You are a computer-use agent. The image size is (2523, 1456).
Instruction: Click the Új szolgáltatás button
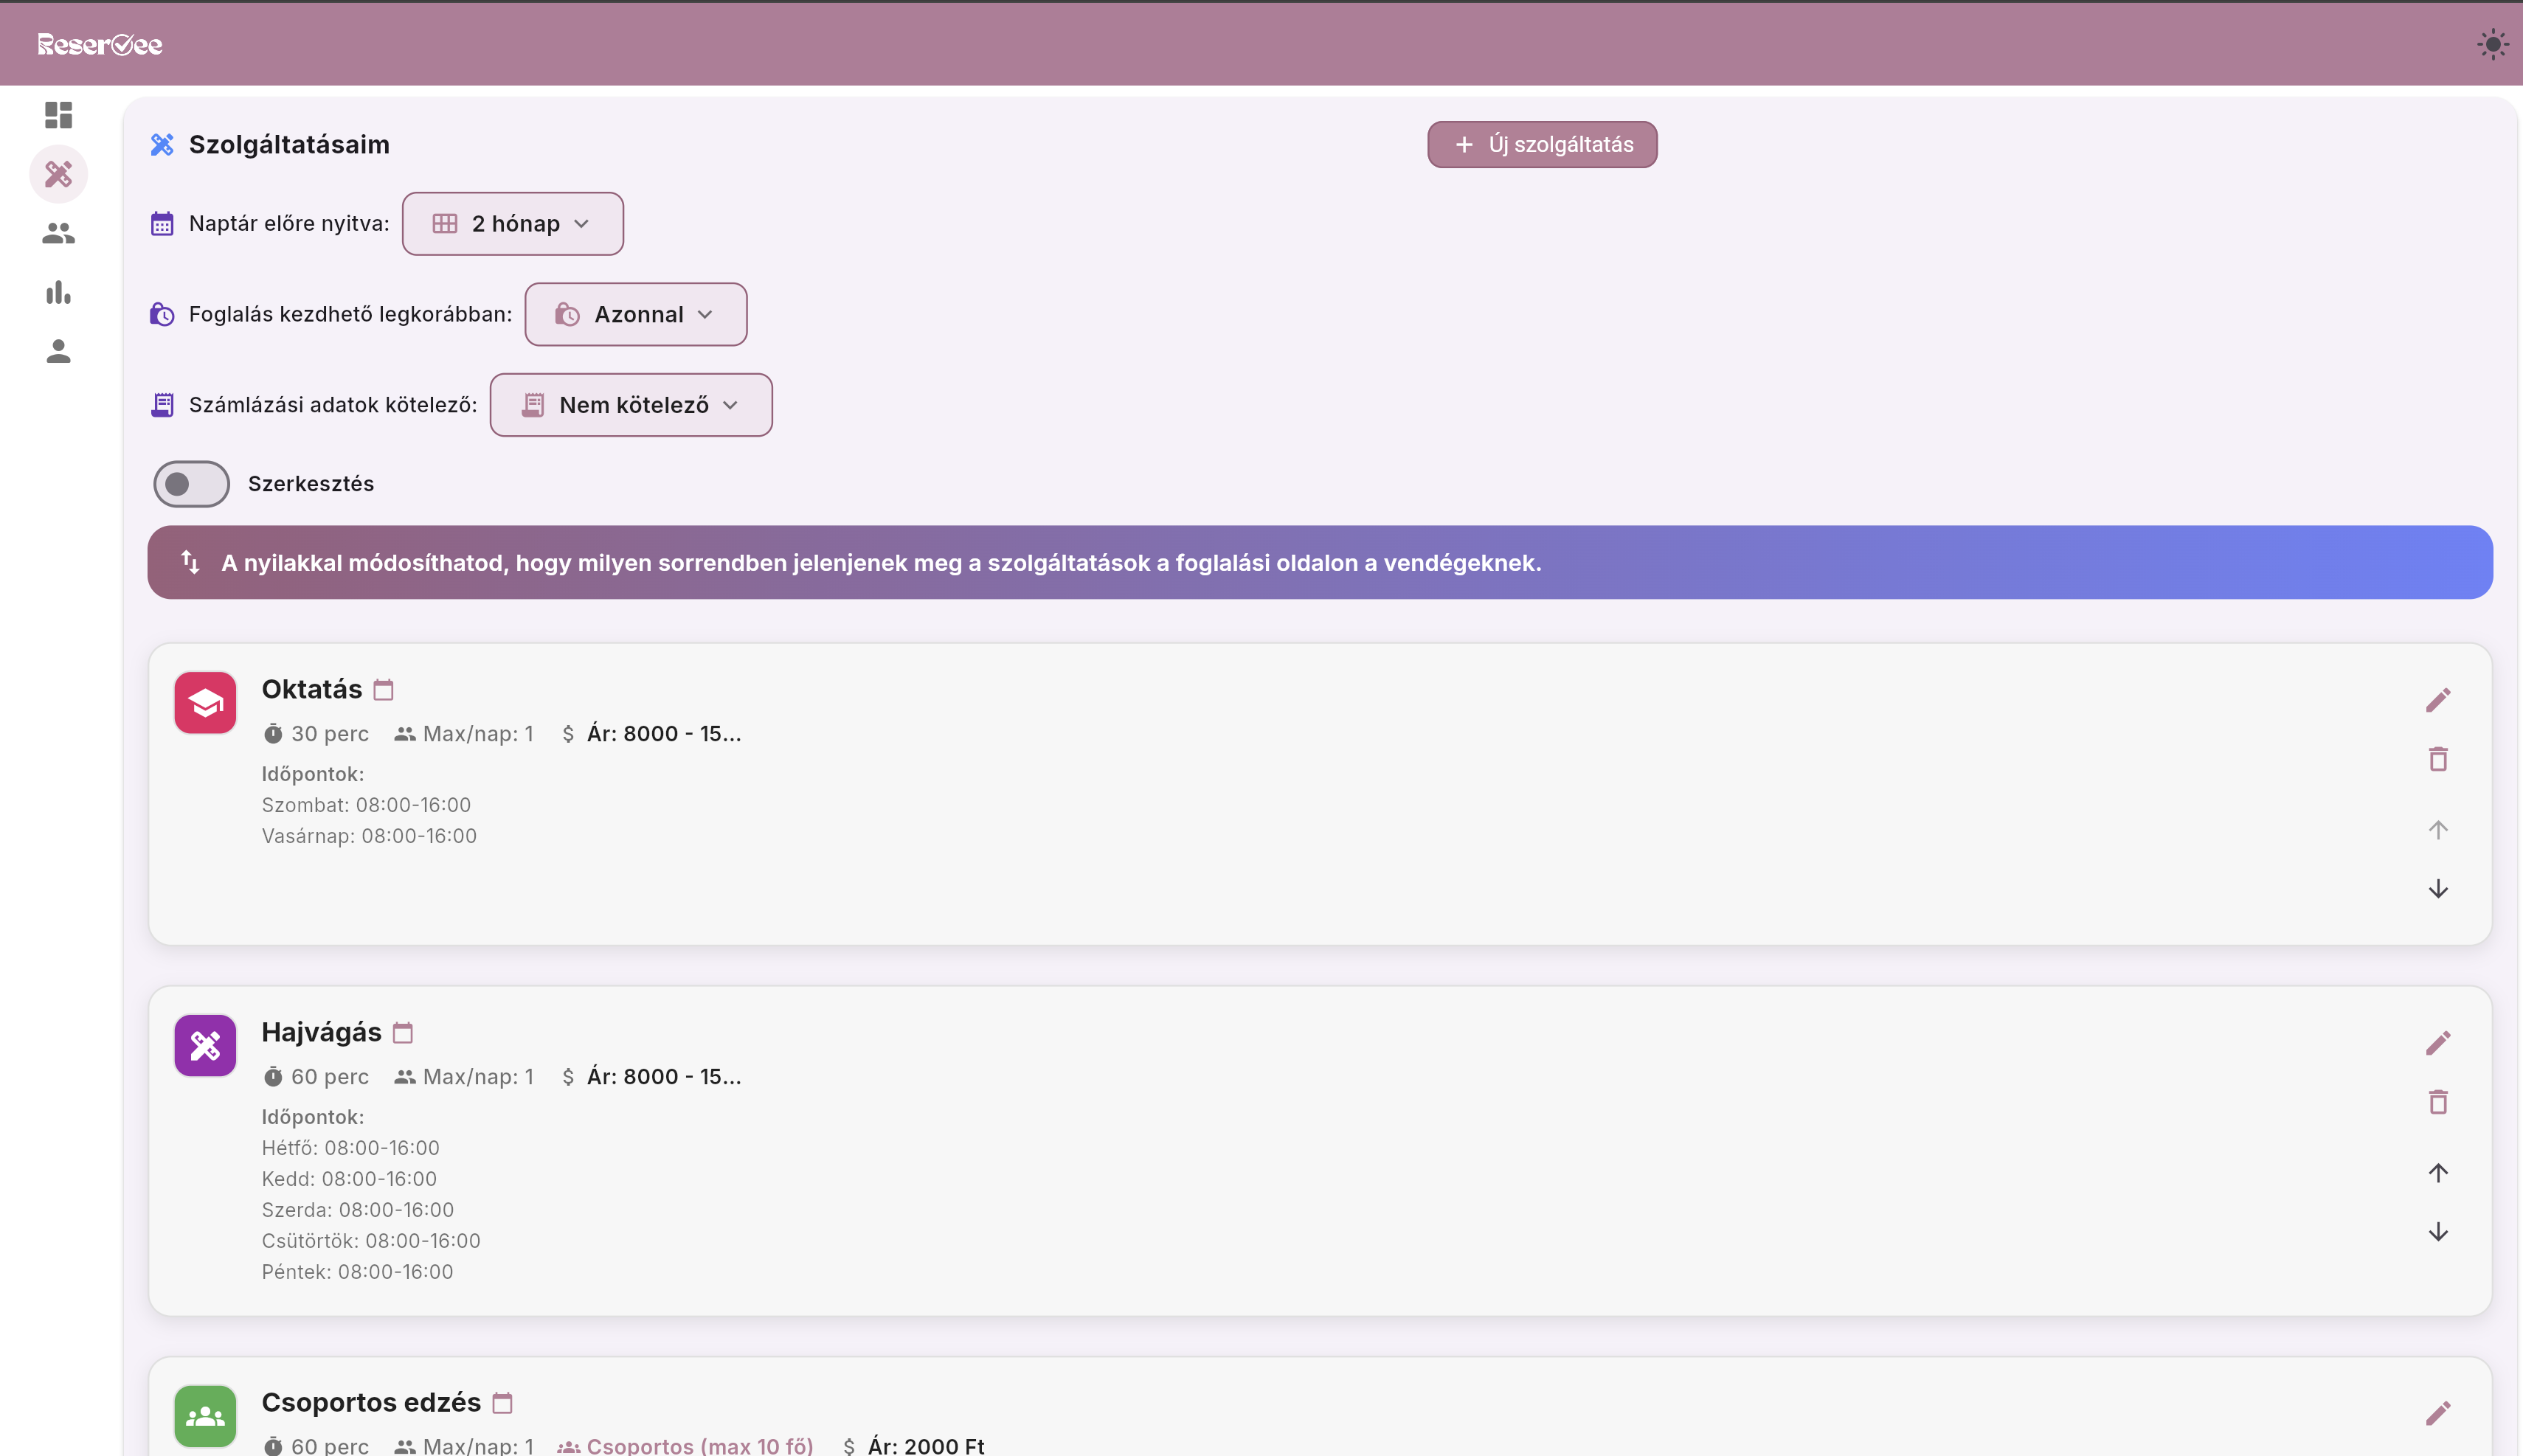(1541, 145)
